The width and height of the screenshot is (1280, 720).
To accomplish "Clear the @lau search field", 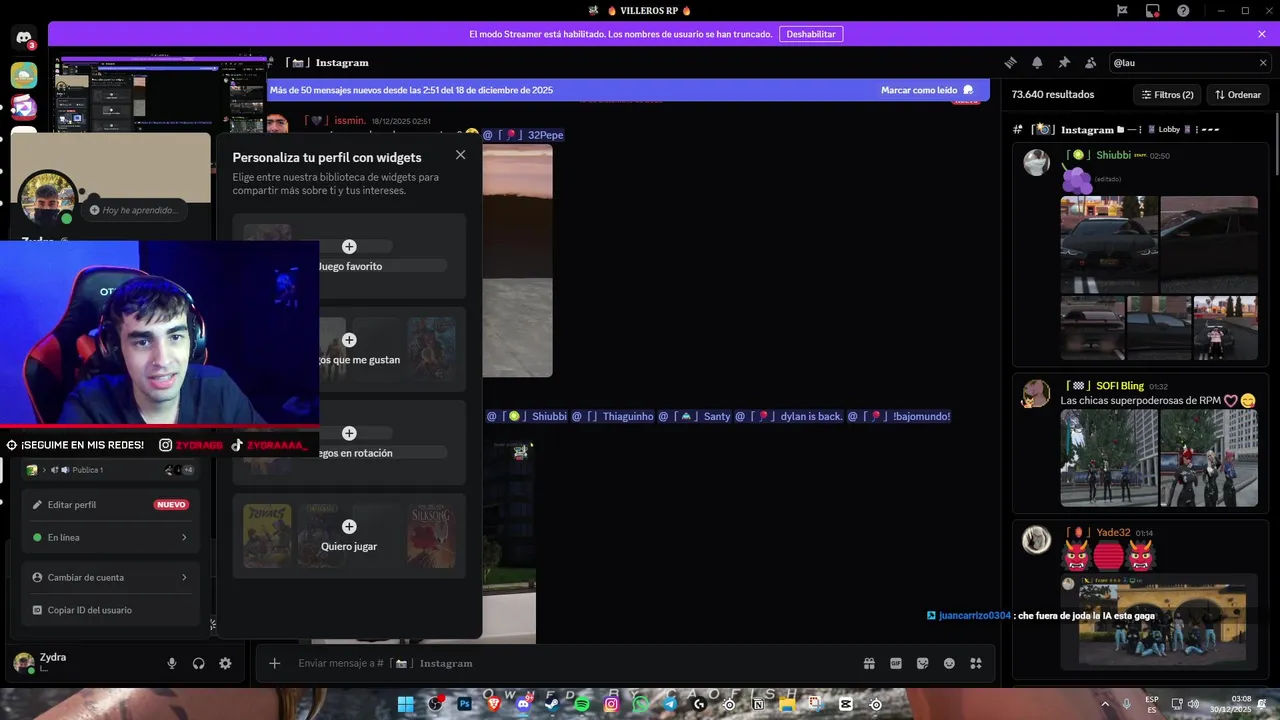I will point(1262,62).
